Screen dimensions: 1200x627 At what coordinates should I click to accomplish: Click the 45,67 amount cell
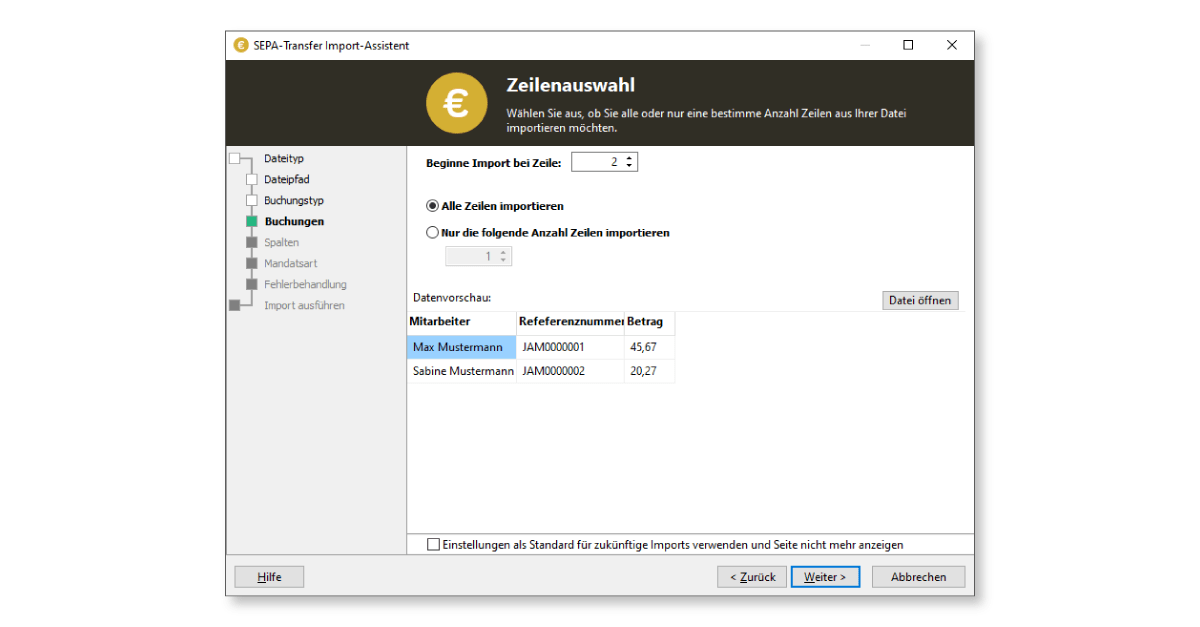(650, 347)
